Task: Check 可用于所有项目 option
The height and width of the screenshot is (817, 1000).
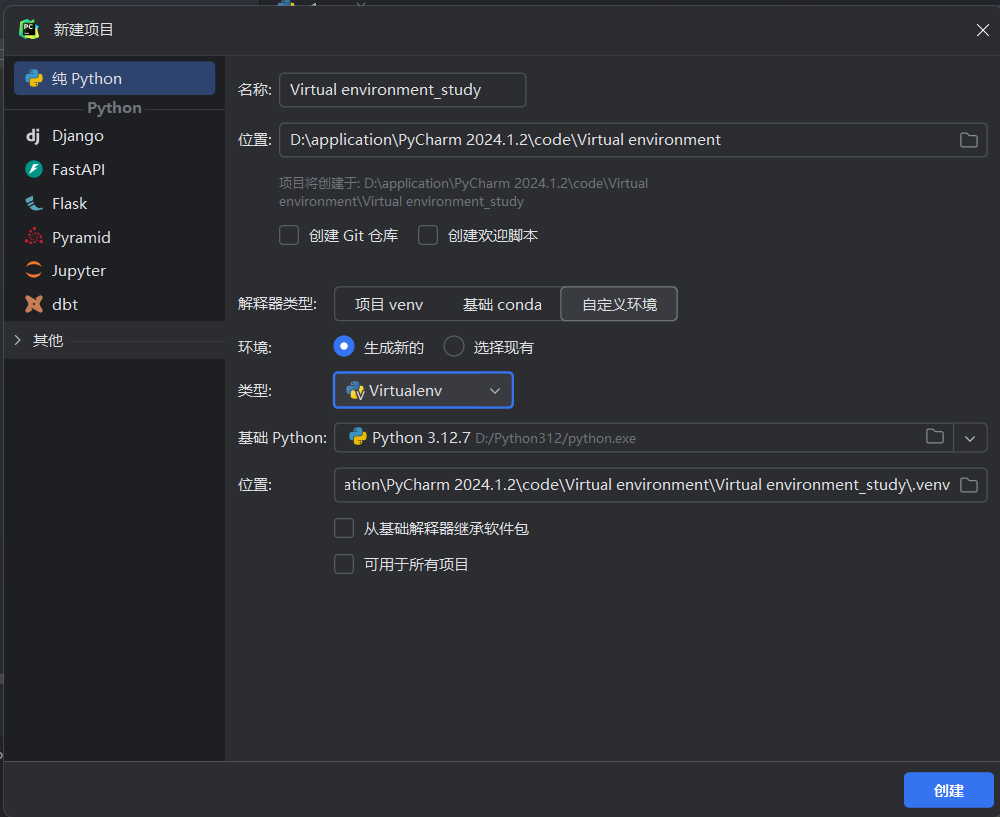Action: (344, 564)
